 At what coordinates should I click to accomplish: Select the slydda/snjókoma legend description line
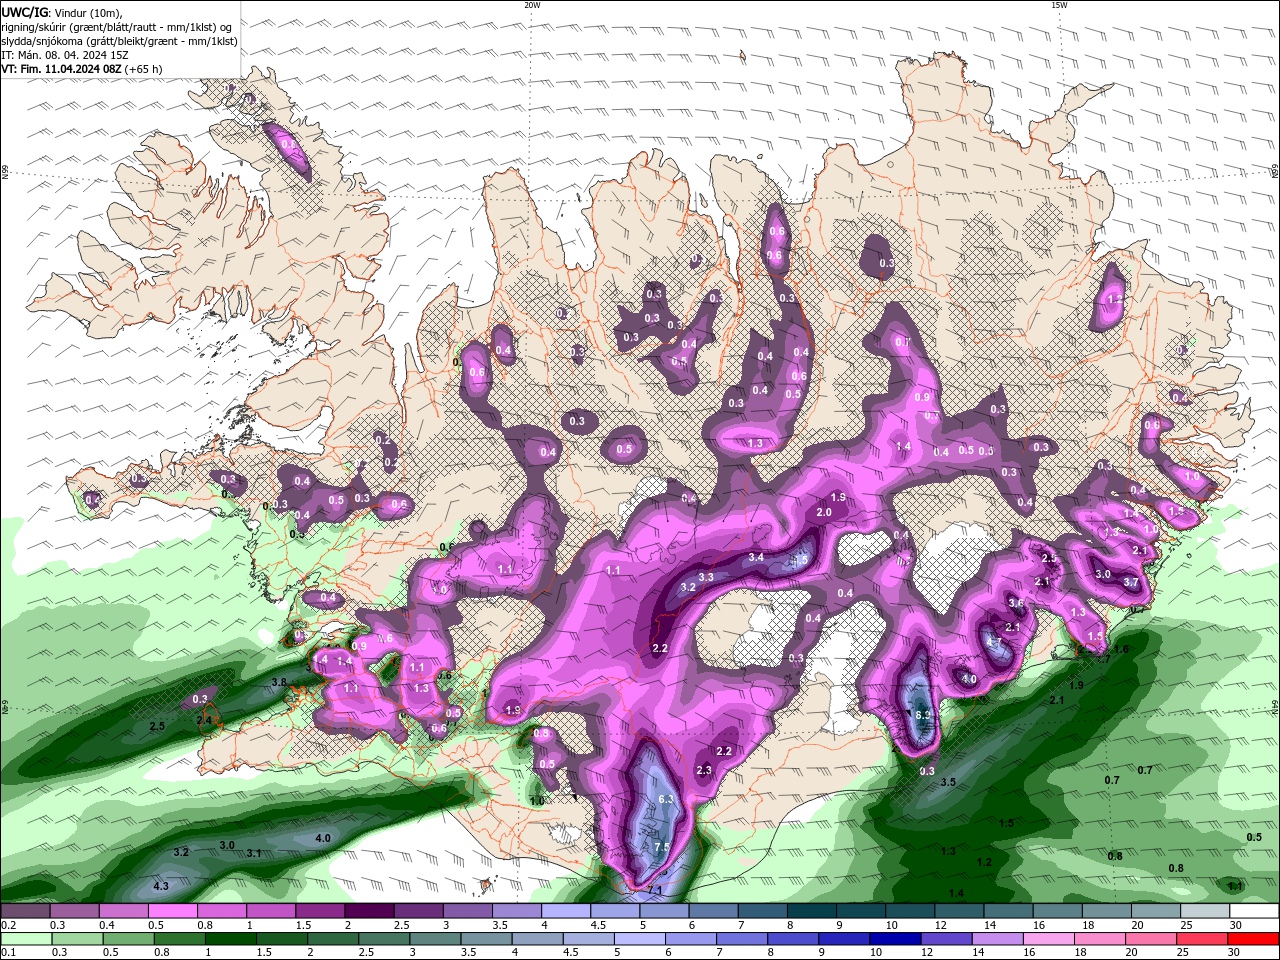(x=120, y=41)
